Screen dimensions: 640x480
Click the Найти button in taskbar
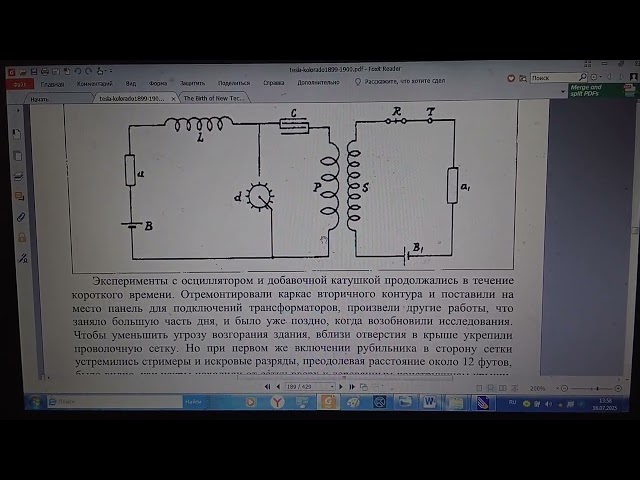tap(193, 402)
